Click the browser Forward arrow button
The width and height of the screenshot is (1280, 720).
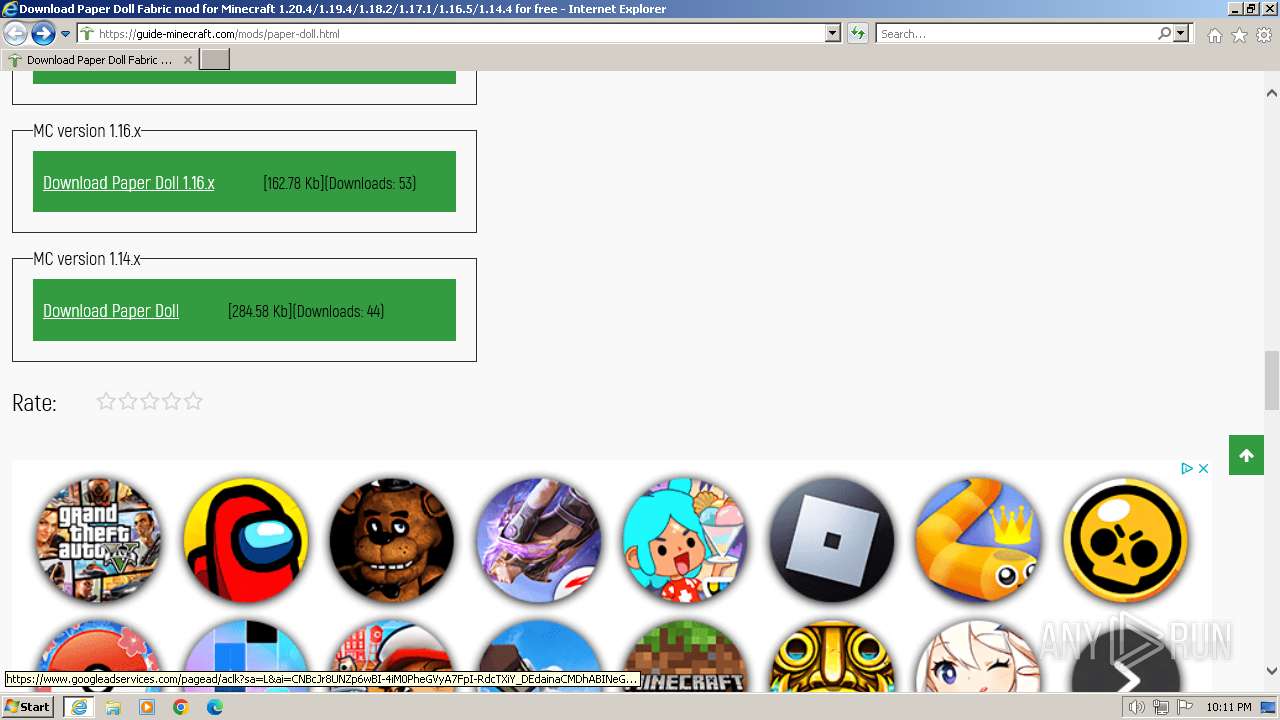click(x=43, y=34)
